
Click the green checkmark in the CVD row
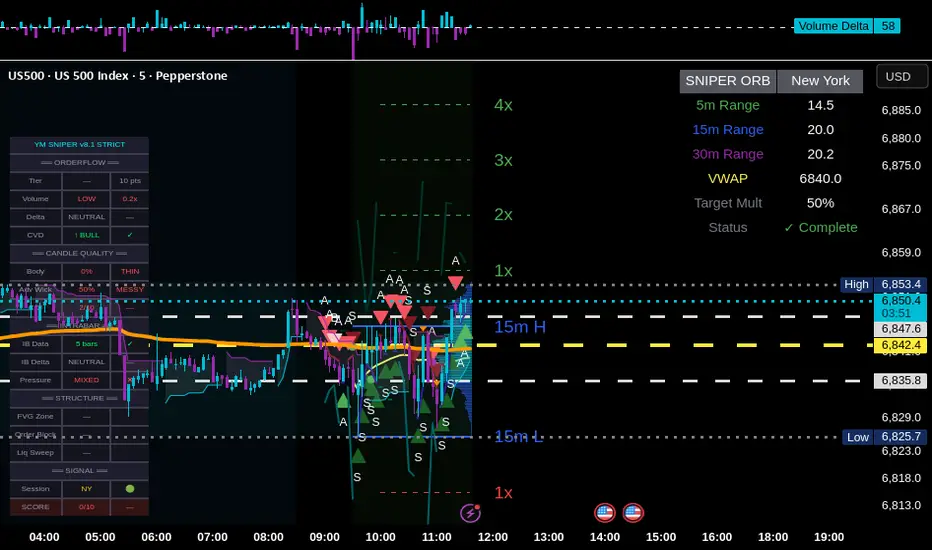click(x=130, y=235)
